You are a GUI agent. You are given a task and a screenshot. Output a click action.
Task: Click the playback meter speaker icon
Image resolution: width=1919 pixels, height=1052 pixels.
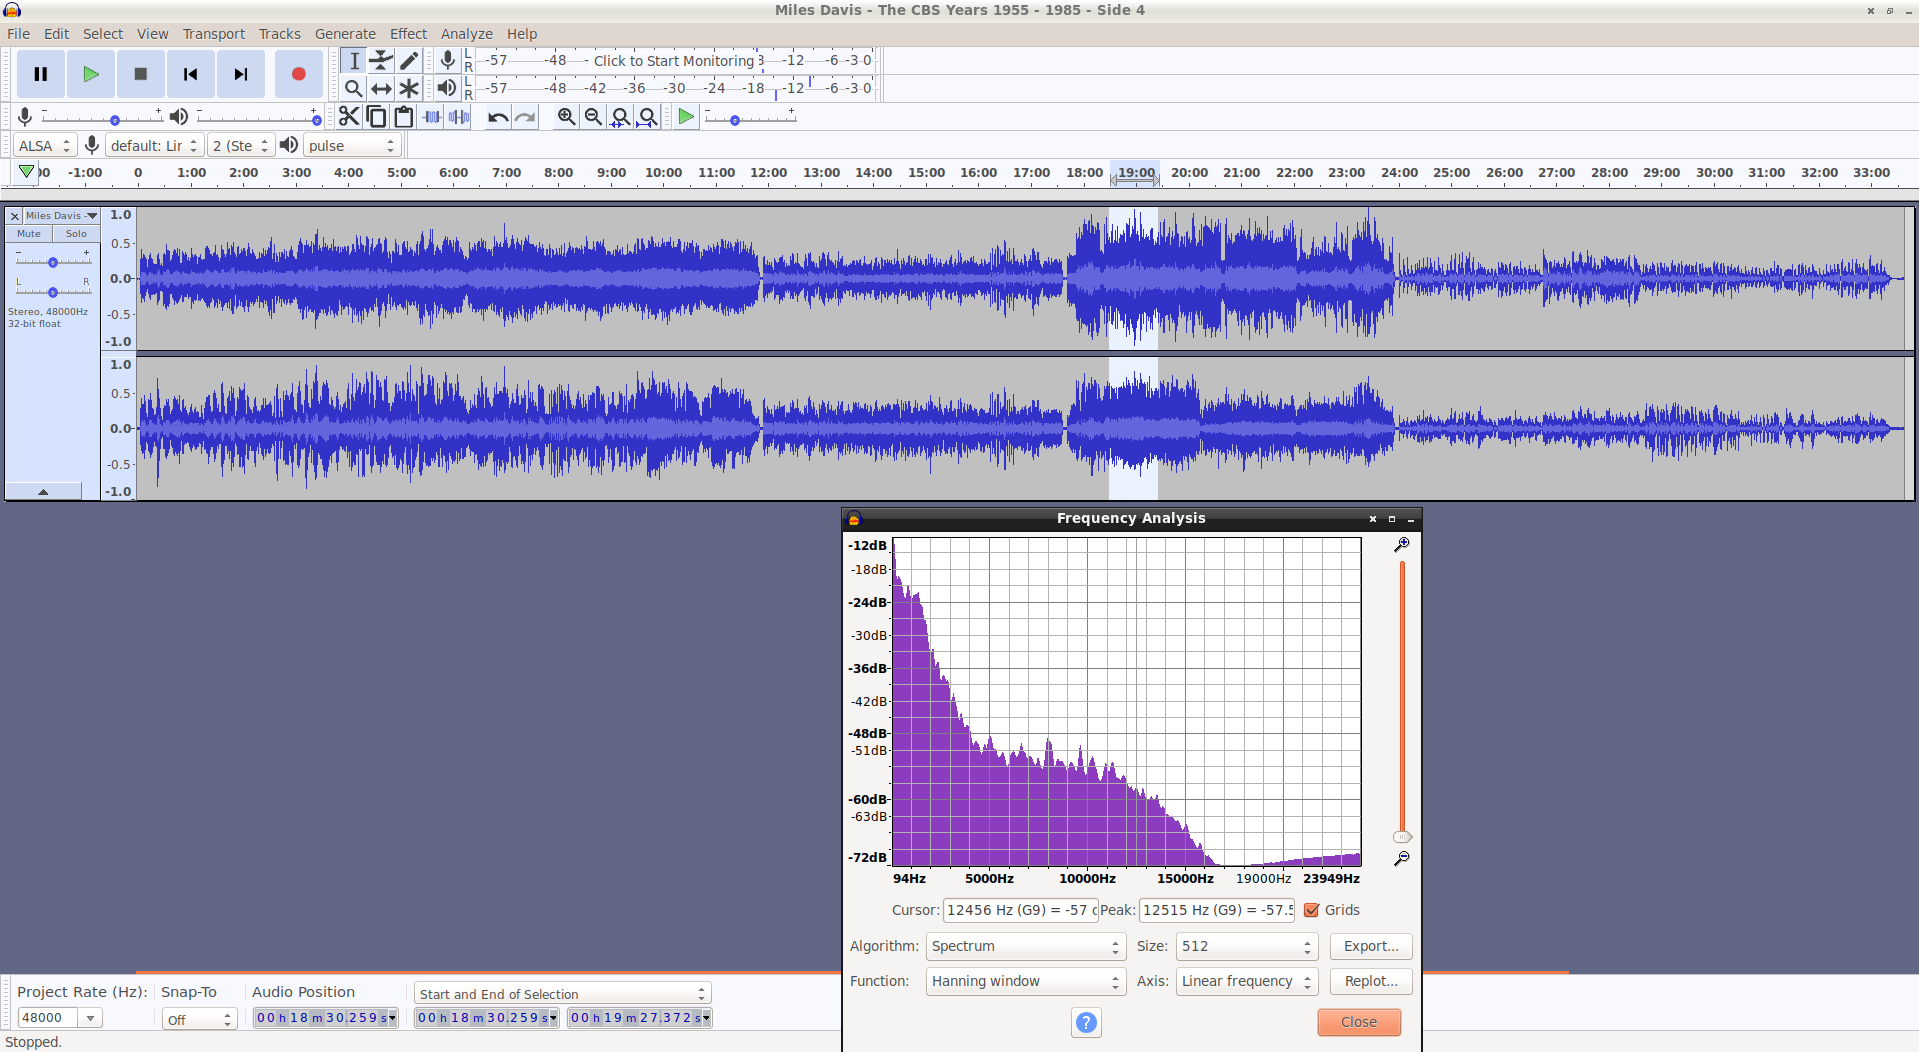(x=447, y=88)
